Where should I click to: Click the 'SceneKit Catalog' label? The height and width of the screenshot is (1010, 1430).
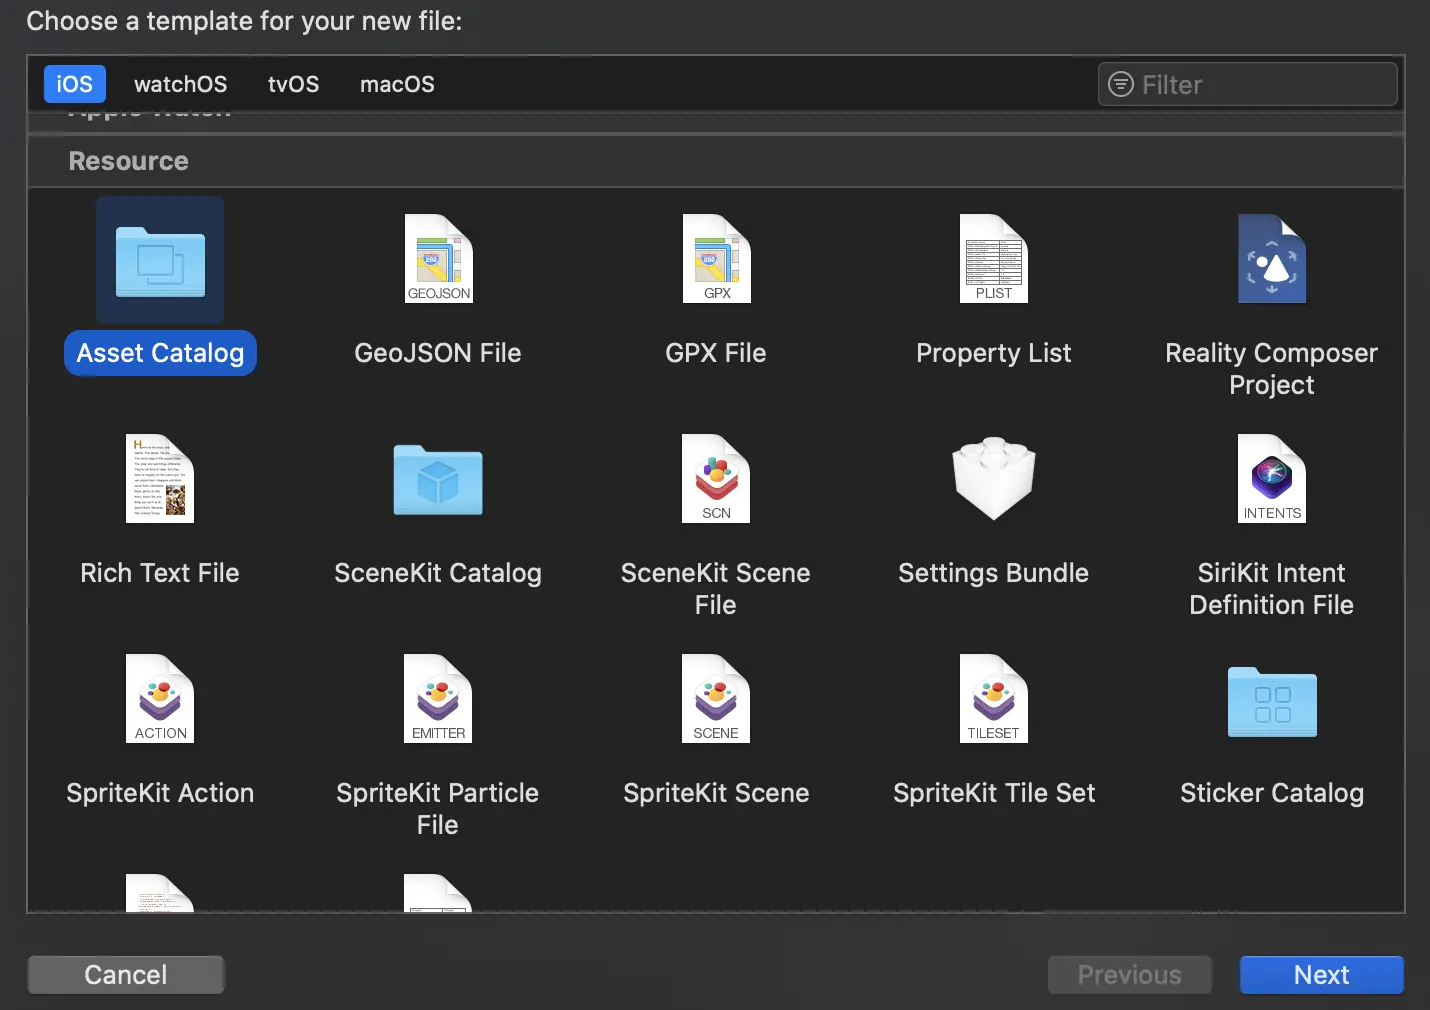[438, 573]
